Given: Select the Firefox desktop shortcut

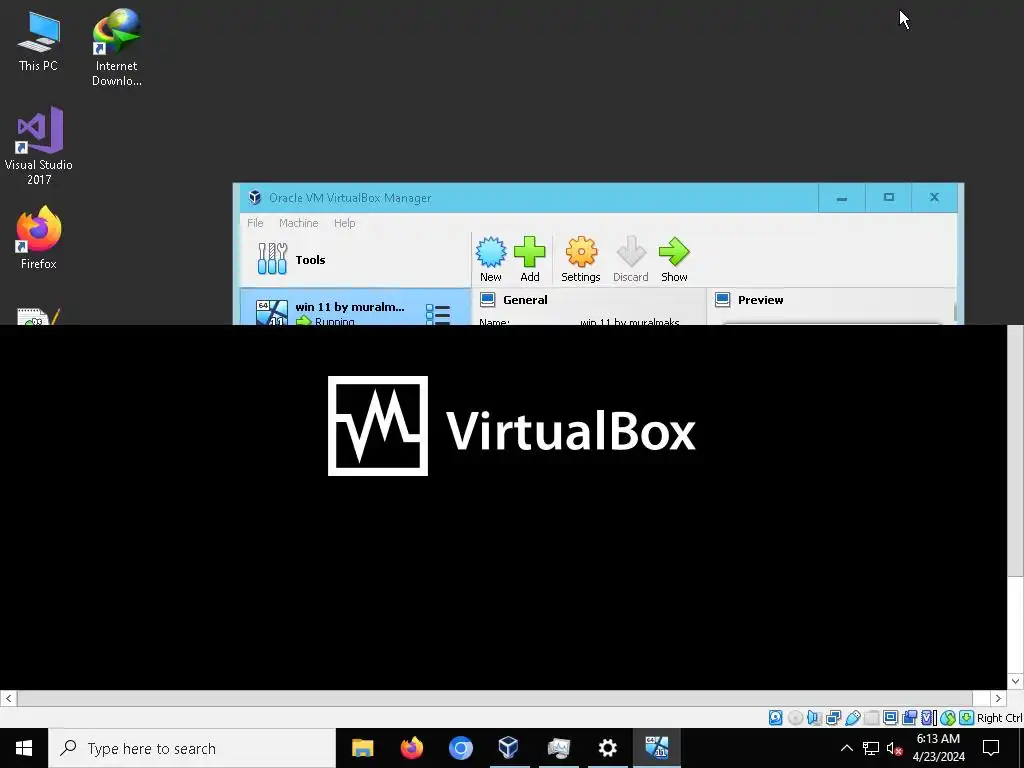Looking at the screenshot, I should tap(39, 238).
